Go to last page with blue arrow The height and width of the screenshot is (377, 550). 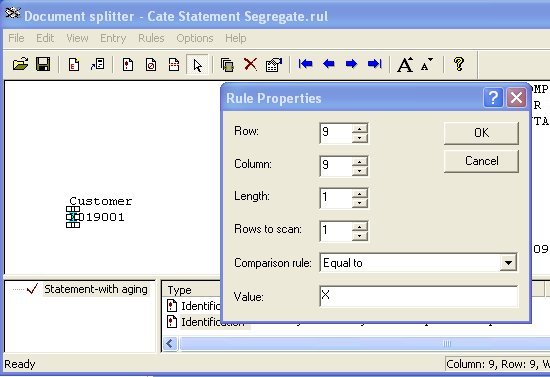[x=375, y=64]
